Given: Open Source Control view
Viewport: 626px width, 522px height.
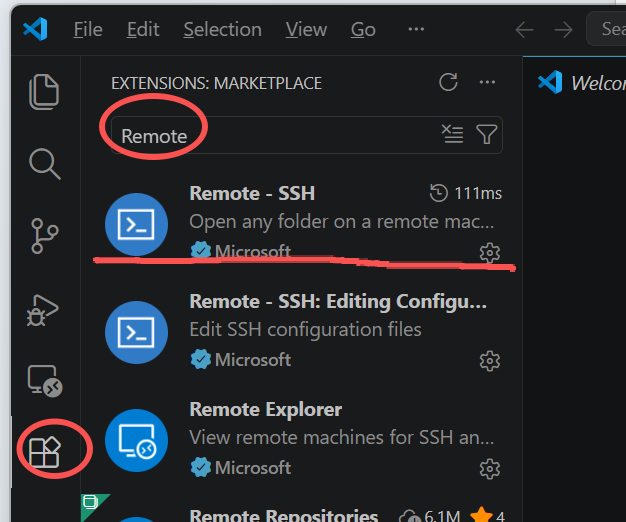Looking at the screenshot, I should 44,236.
